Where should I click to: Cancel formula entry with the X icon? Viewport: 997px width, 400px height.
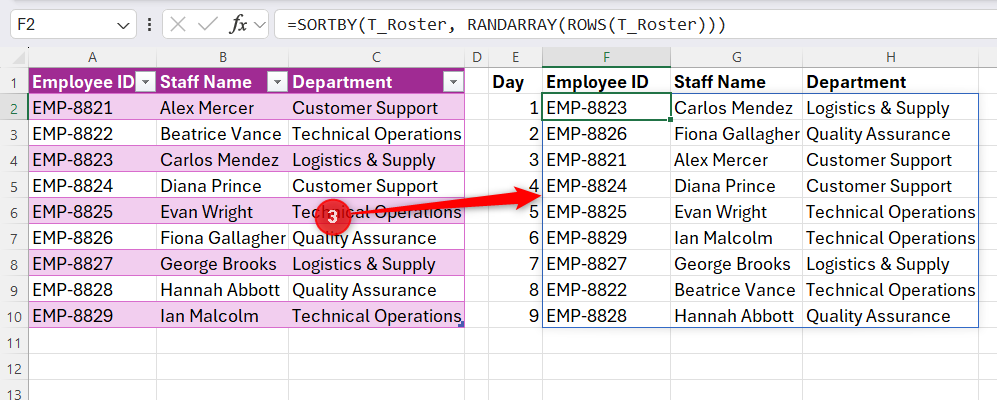pyautogui.click(x=179, y=25)
